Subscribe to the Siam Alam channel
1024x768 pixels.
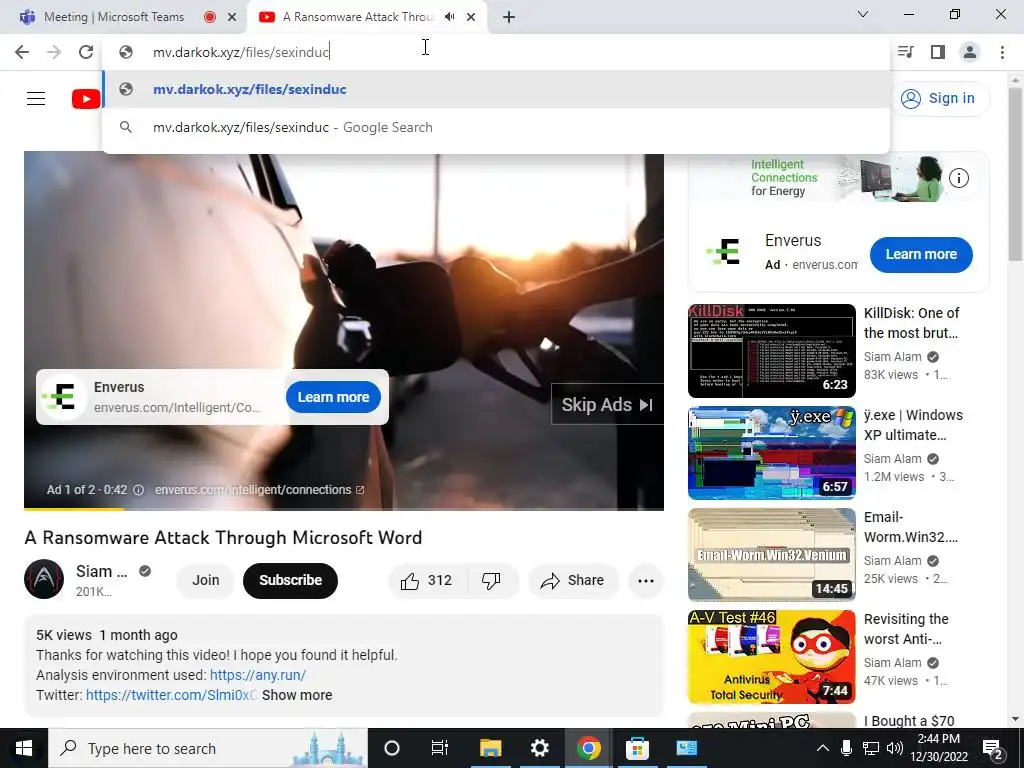290,580
